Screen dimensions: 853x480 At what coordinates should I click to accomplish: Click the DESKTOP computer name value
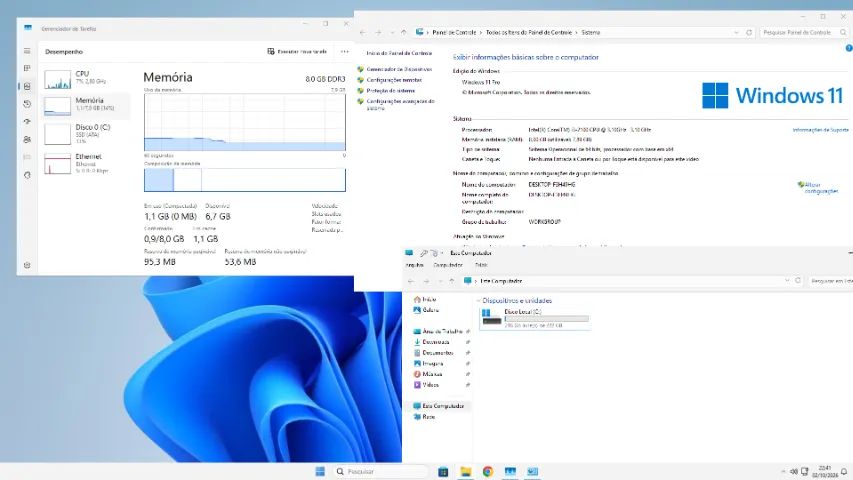(x=552, y=184)
